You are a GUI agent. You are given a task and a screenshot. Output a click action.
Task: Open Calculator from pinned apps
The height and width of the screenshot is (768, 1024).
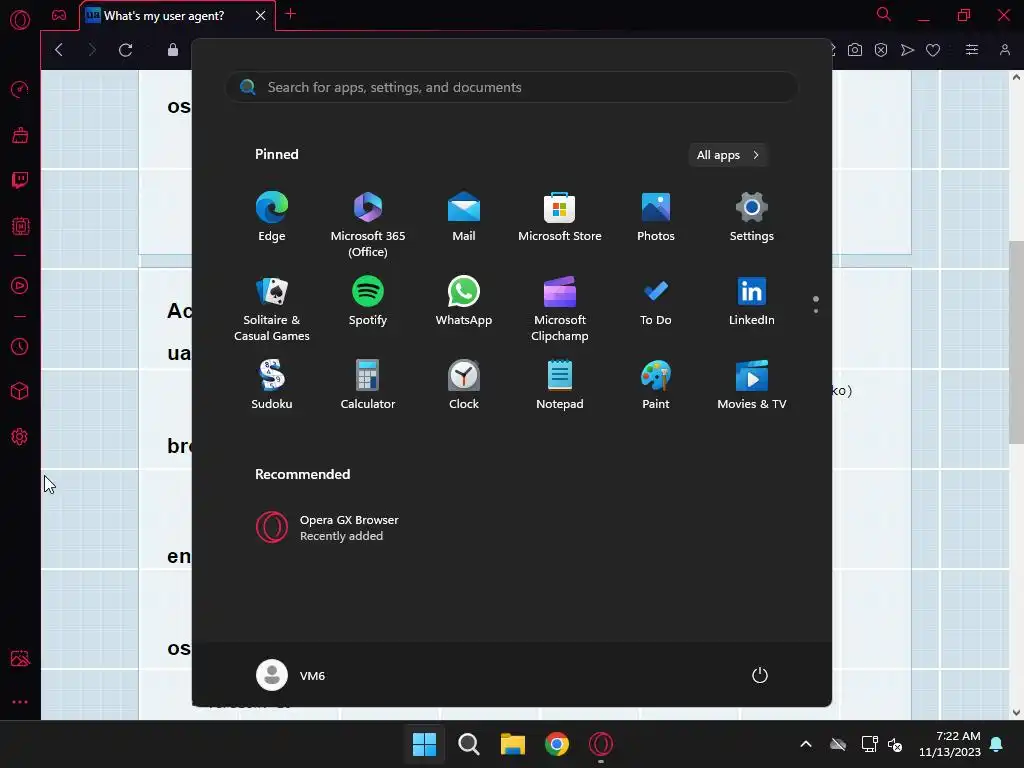(368, 385)
